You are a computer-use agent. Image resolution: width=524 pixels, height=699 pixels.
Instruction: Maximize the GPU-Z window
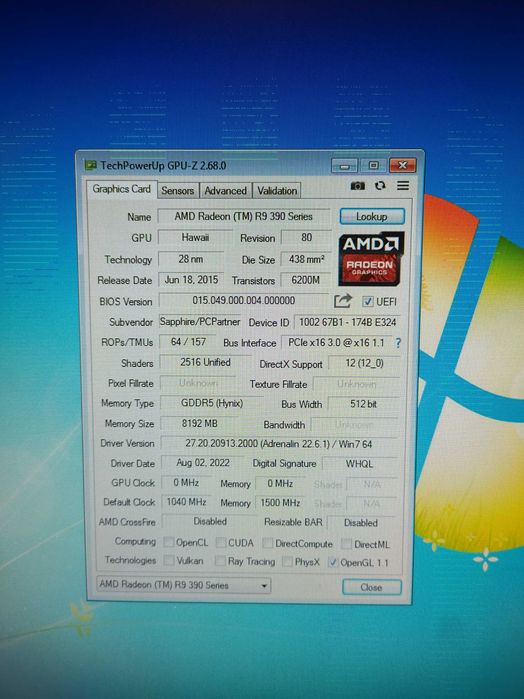373,165
